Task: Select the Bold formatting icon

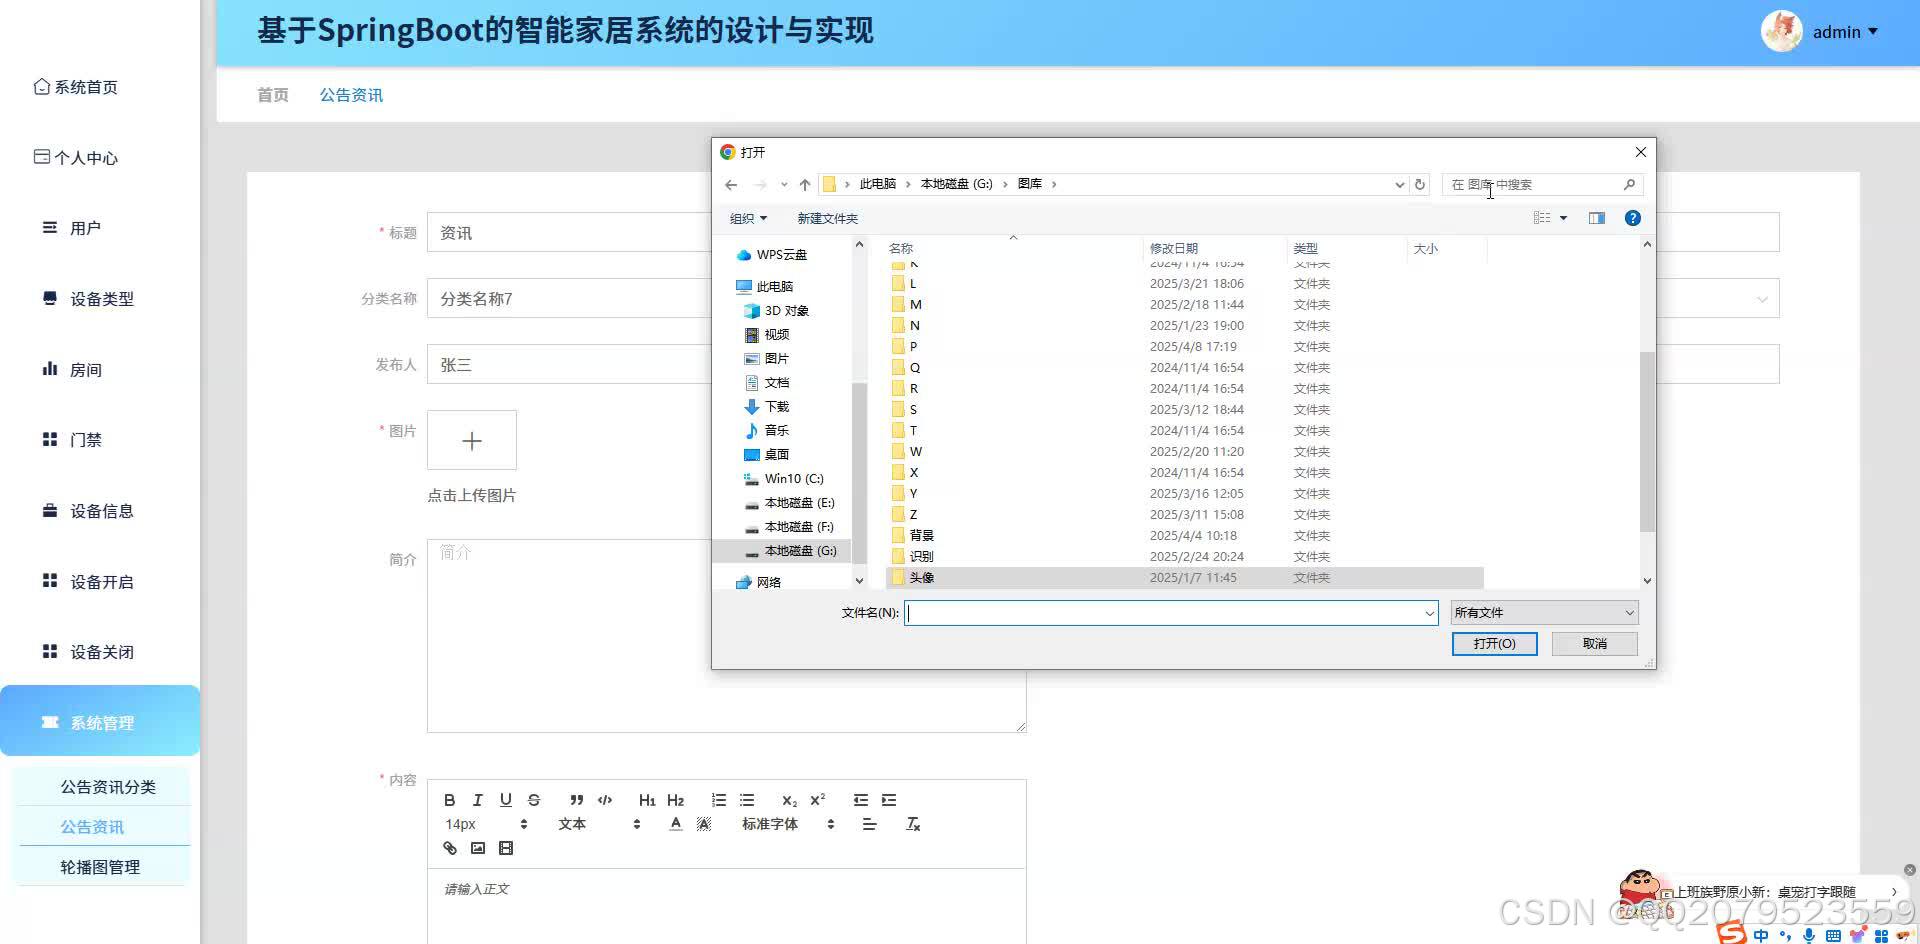Action: (449, 800)
